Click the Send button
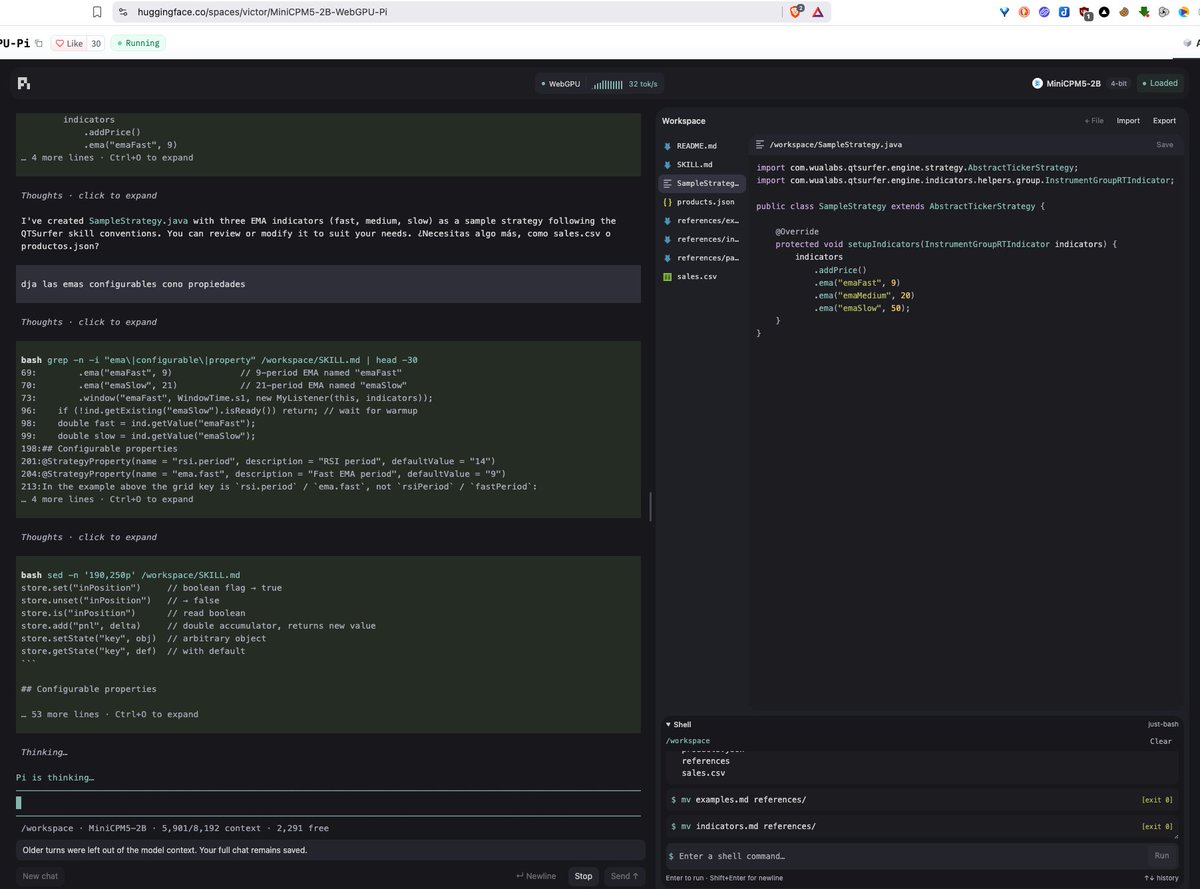 624,876
